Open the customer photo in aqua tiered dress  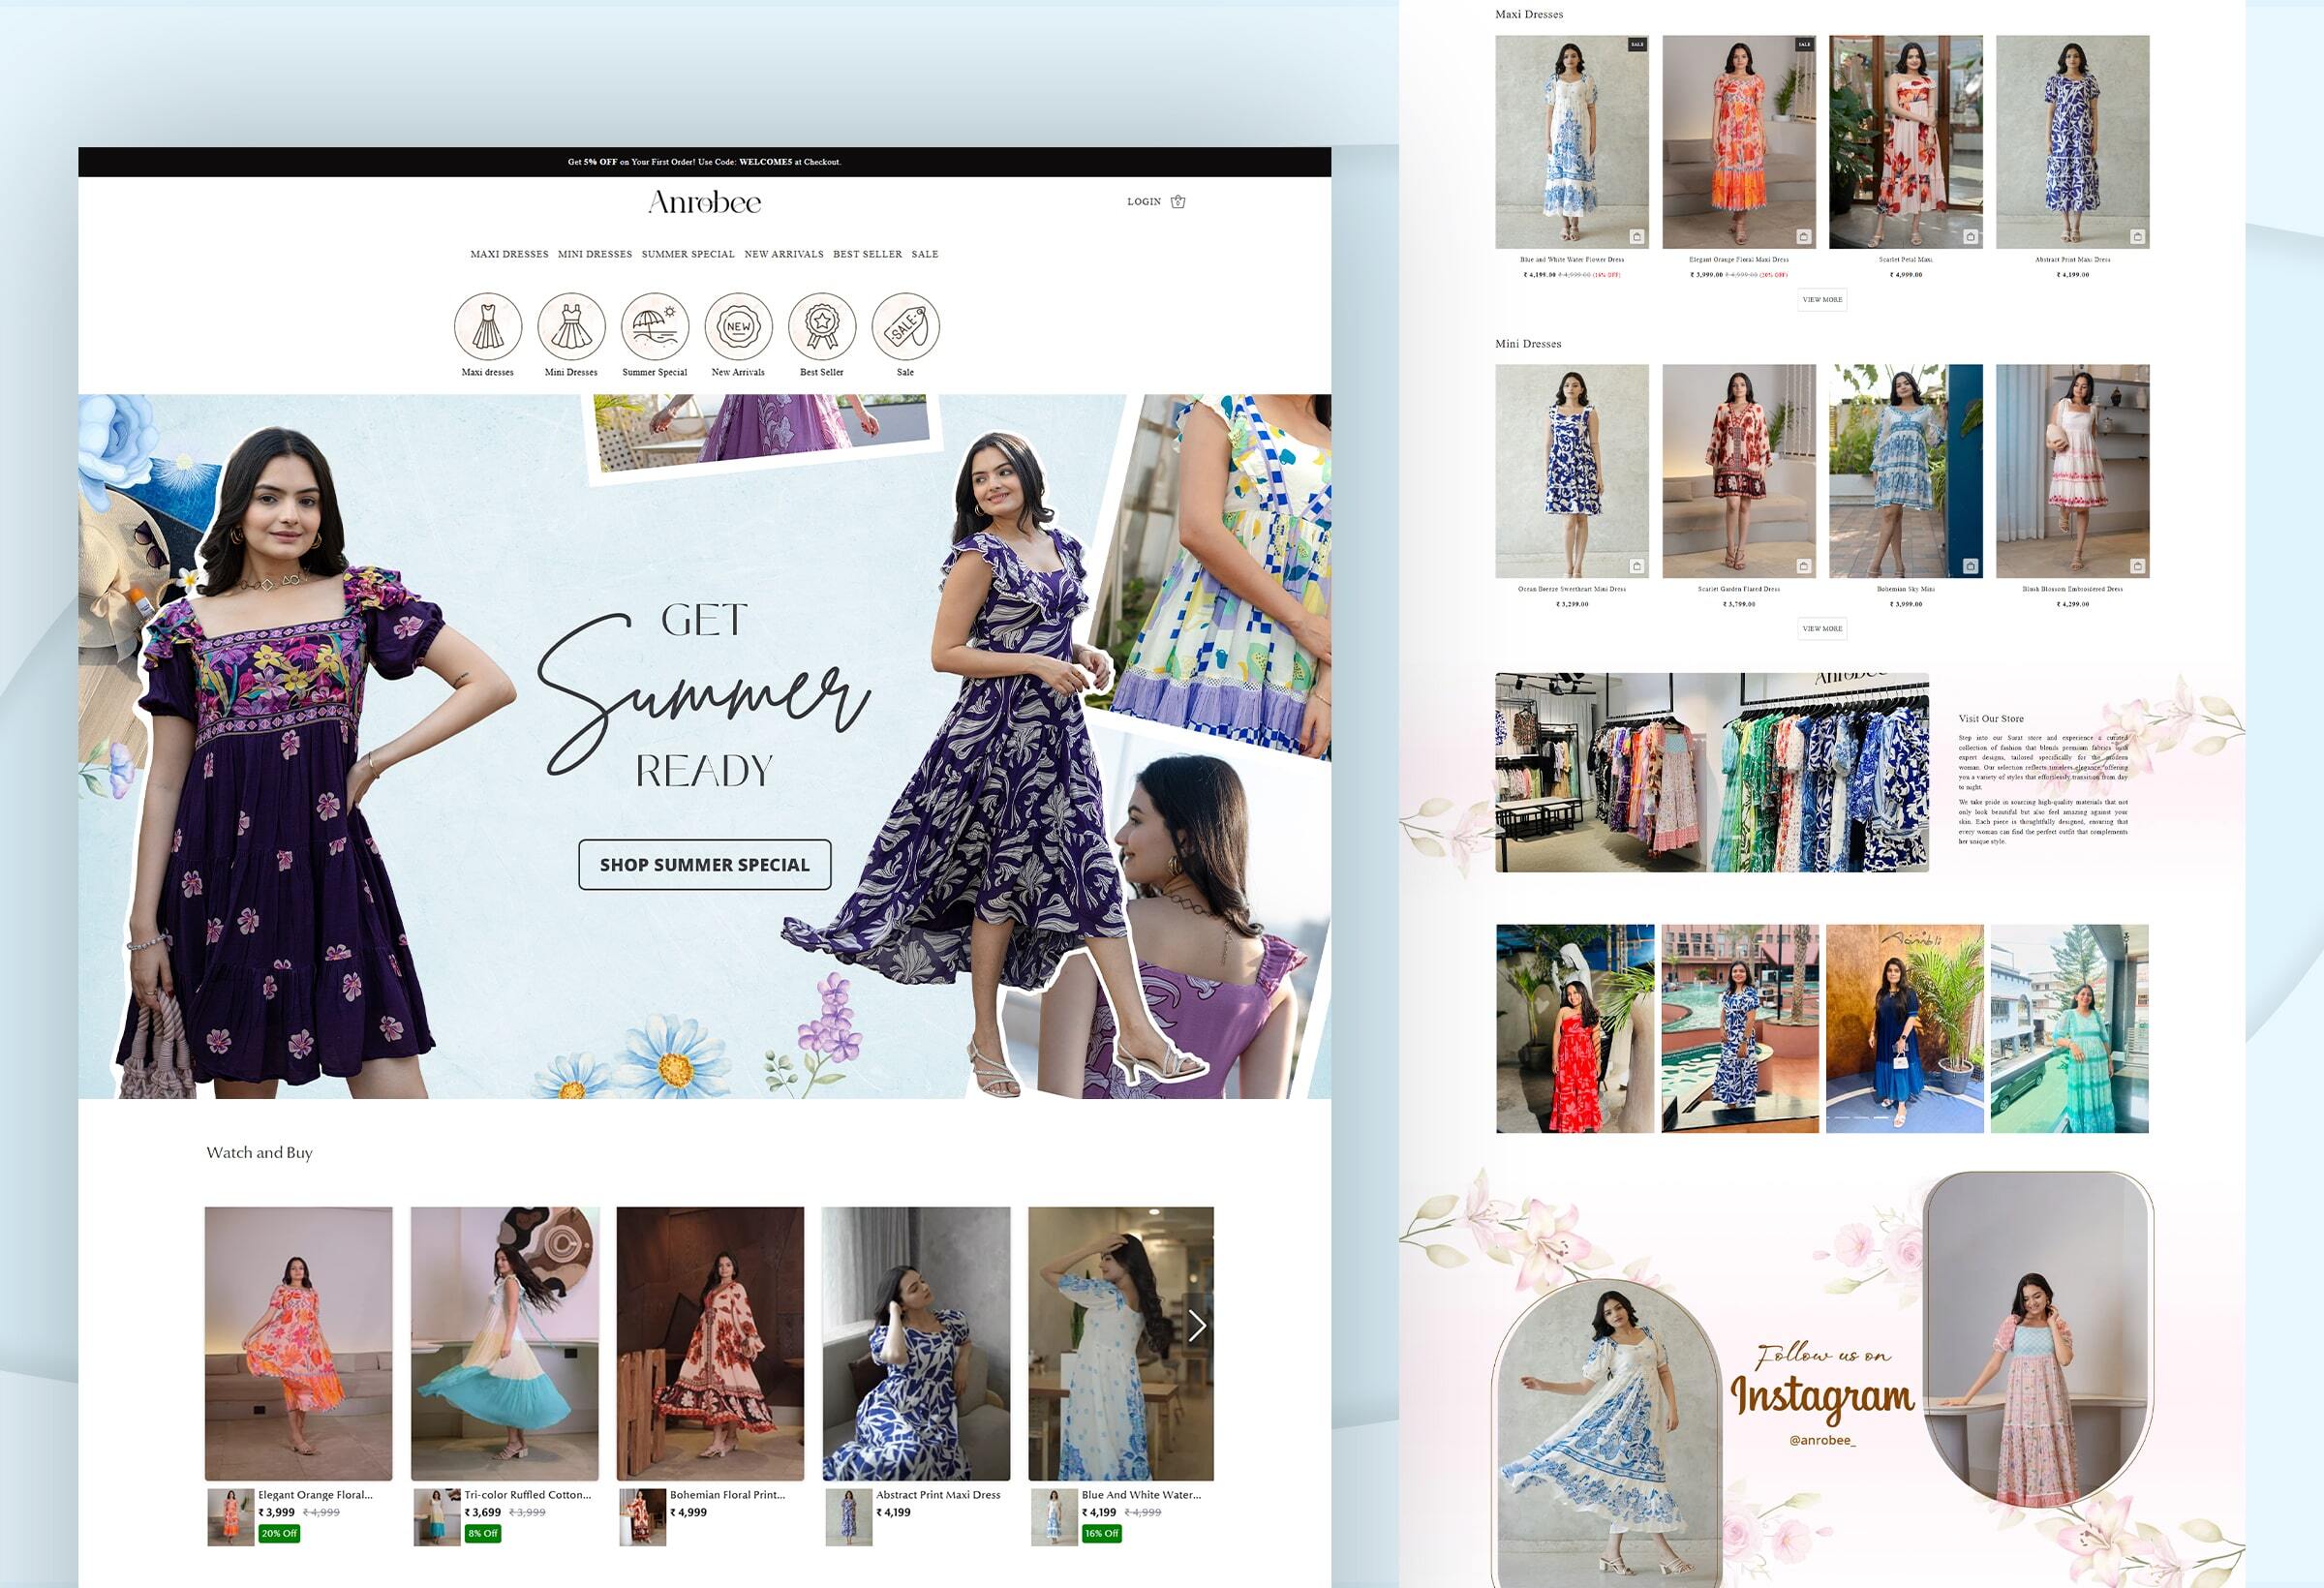(2070, 1028)
